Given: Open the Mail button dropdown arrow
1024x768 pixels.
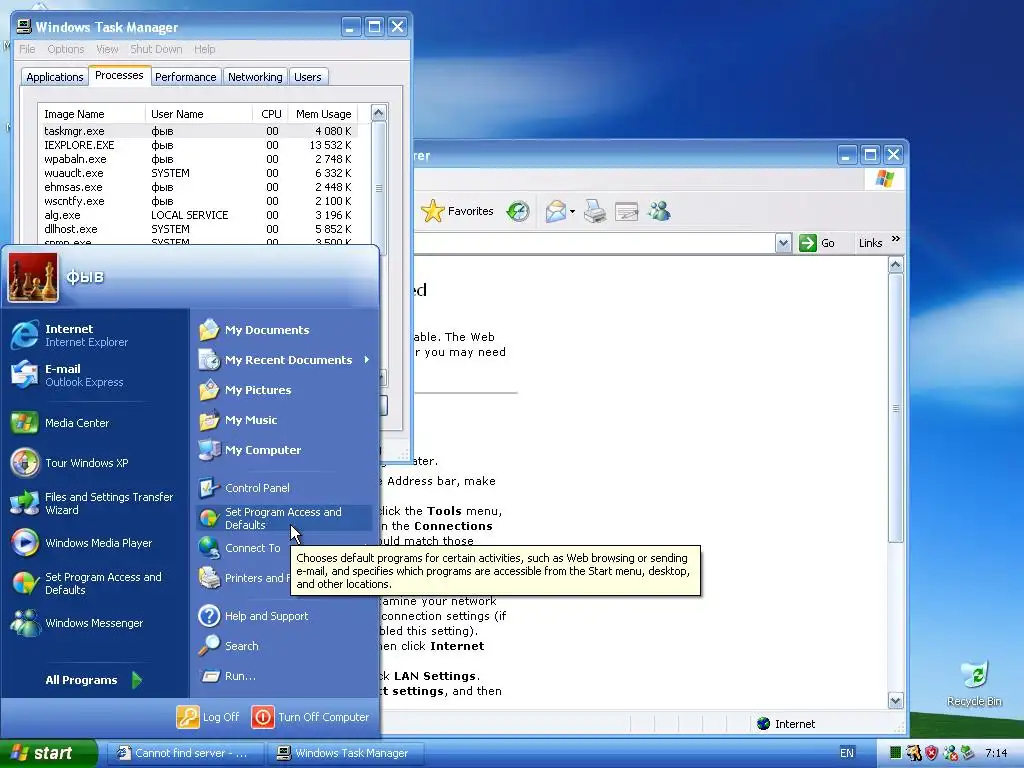Looking at the screenshot, I should tap(573, 211).
